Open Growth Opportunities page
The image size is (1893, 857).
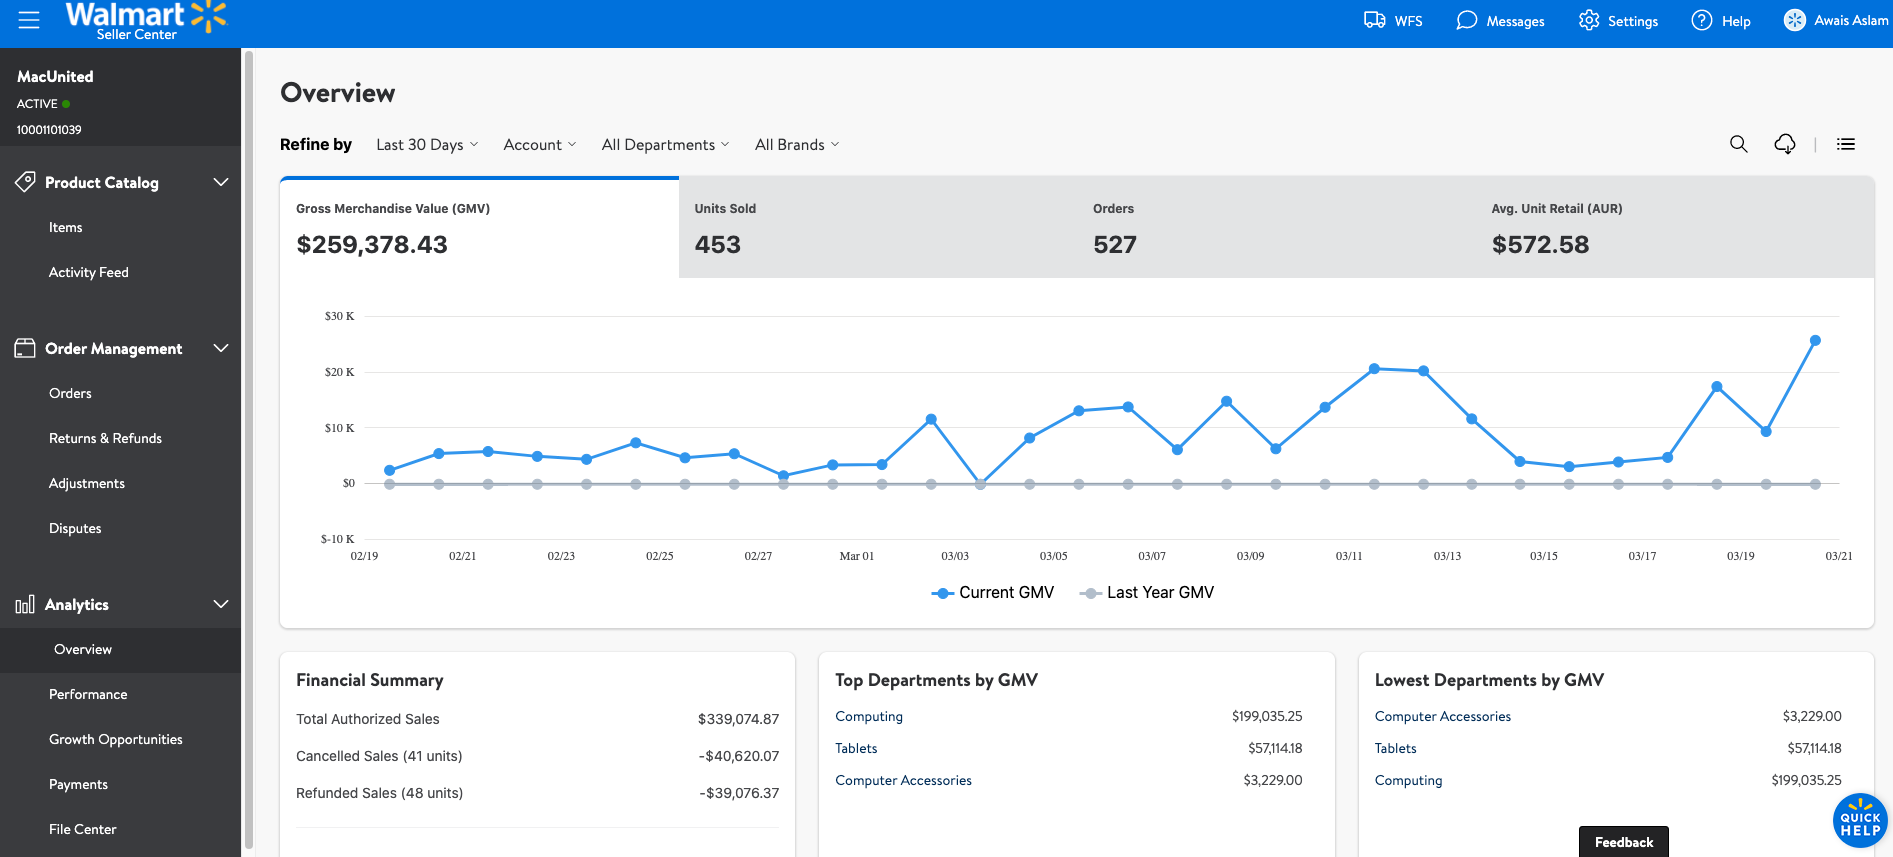116,740
